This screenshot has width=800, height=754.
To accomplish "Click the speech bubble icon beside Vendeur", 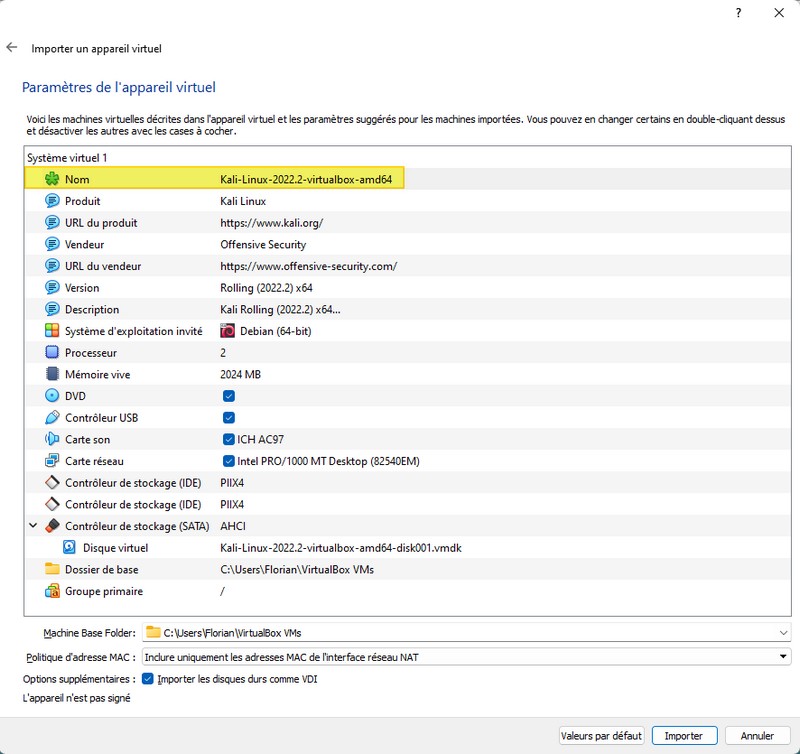I will tap(52, 244).
